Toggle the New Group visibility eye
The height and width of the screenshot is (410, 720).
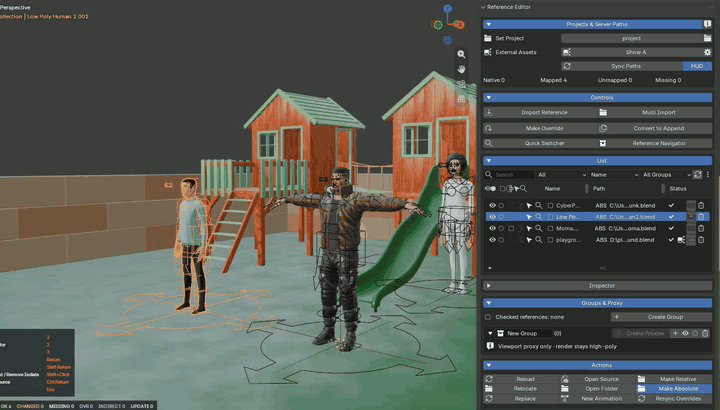click(685, 333)
